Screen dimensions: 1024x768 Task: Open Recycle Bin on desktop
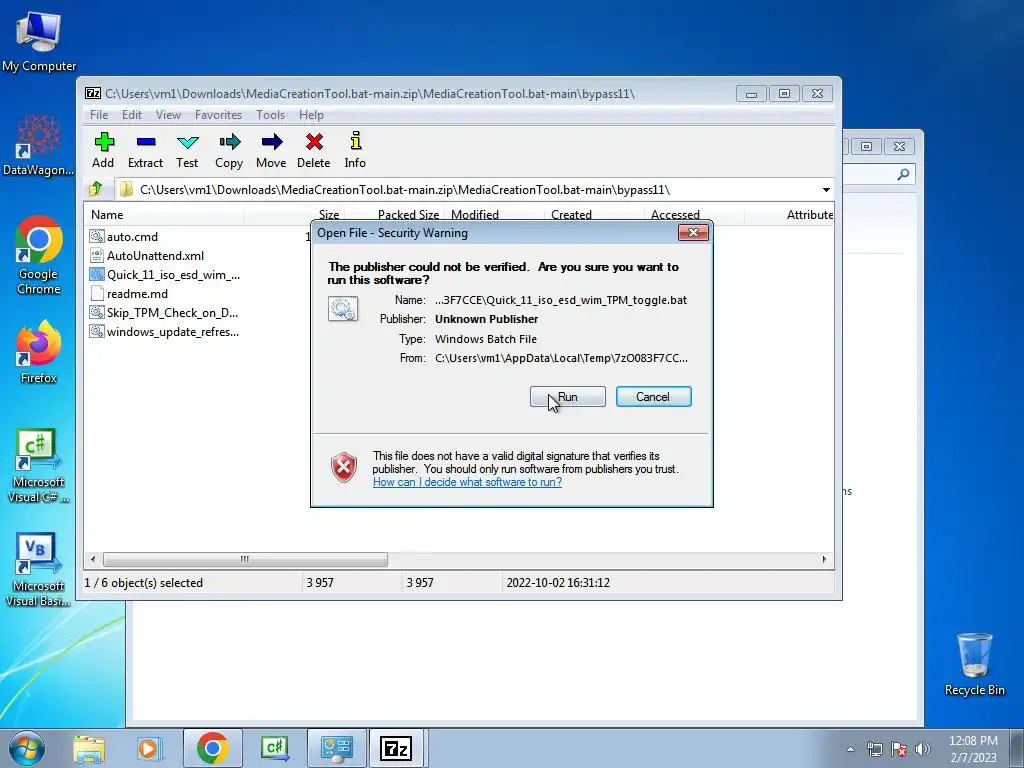click(974, 664)
